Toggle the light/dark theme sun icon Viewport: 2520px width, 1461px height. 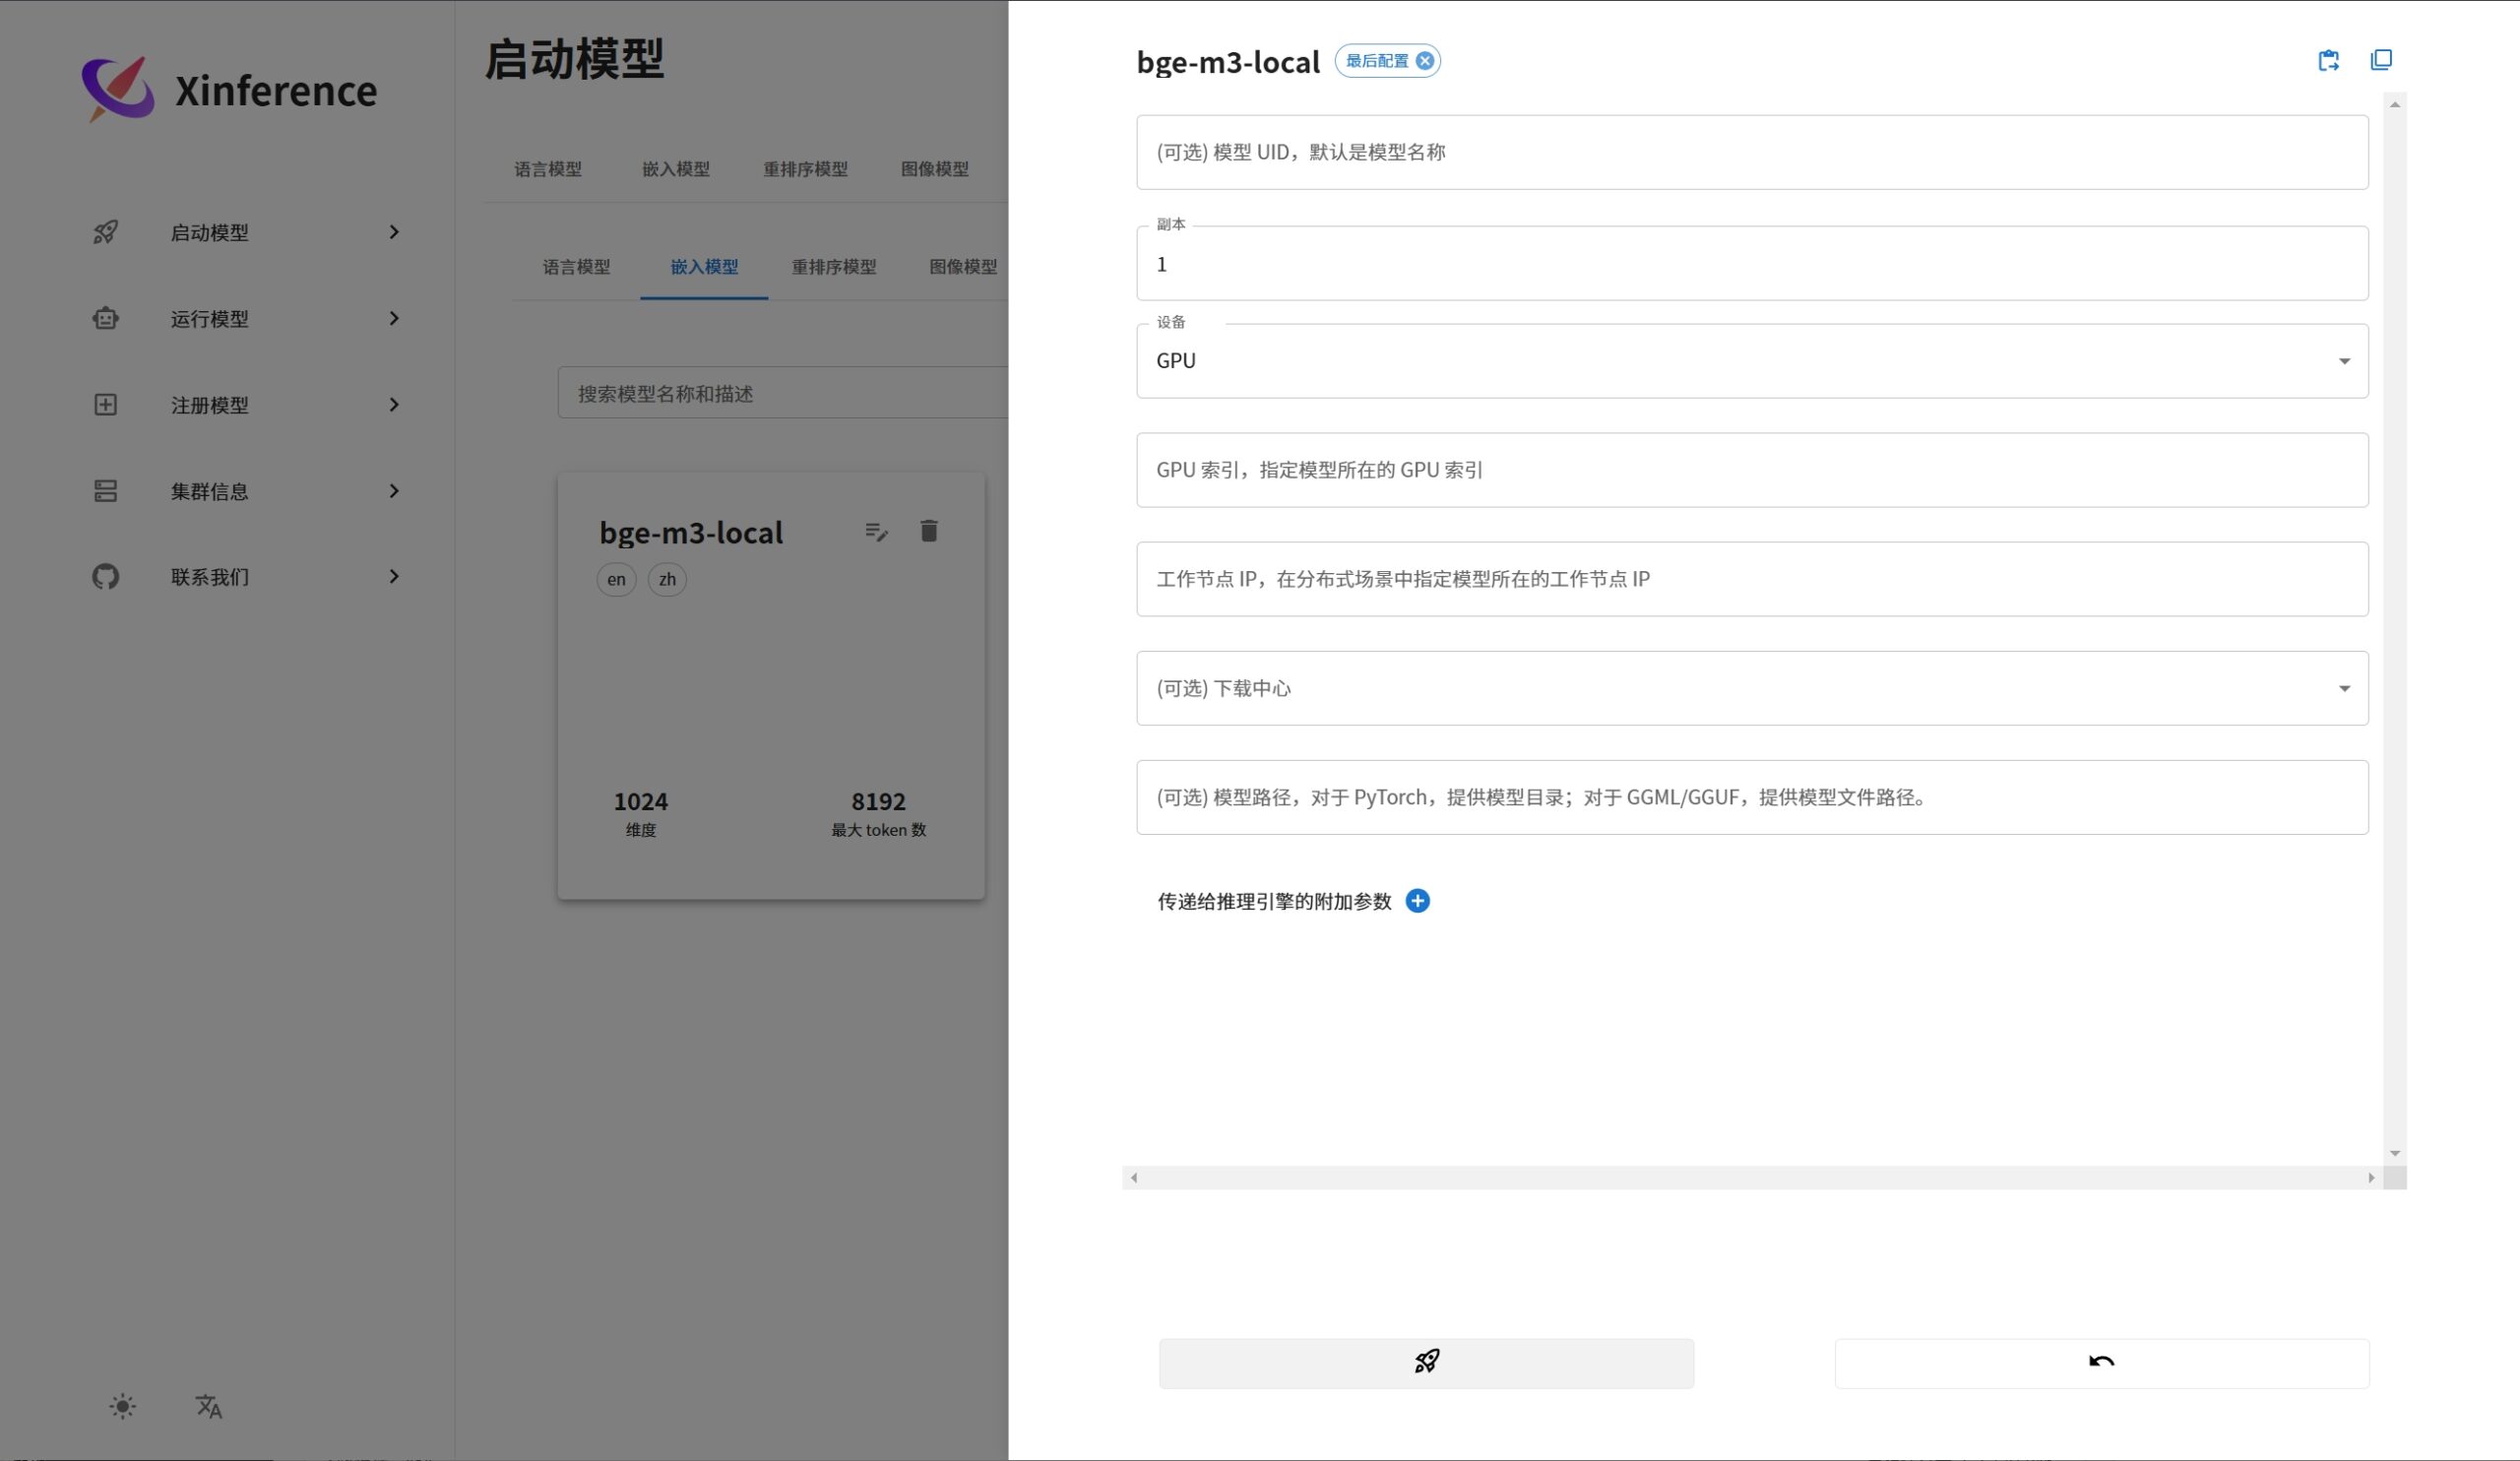click(122, 1406)
